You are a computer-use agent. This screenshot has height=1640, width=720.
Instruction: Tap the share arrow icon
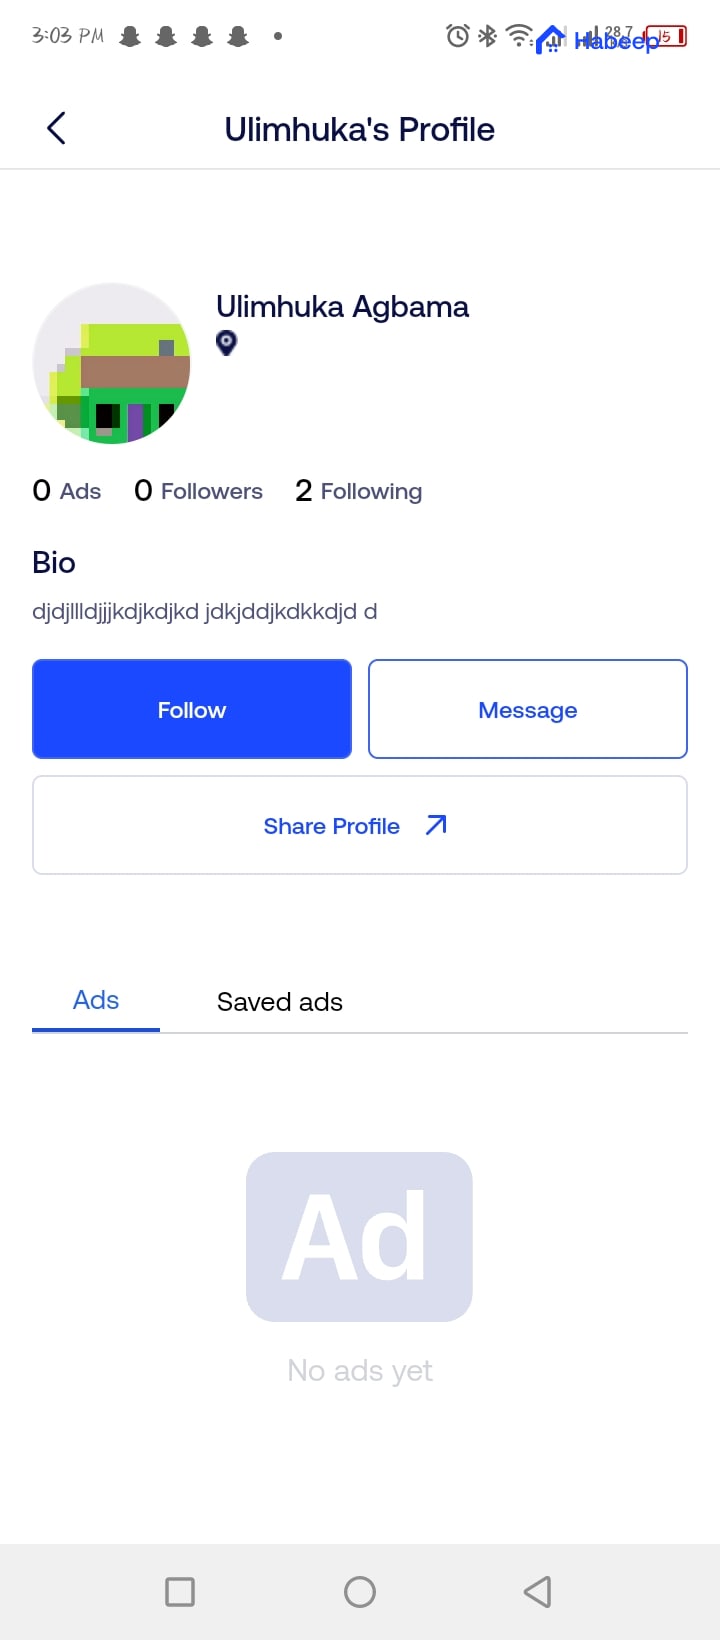click(436, 825)
